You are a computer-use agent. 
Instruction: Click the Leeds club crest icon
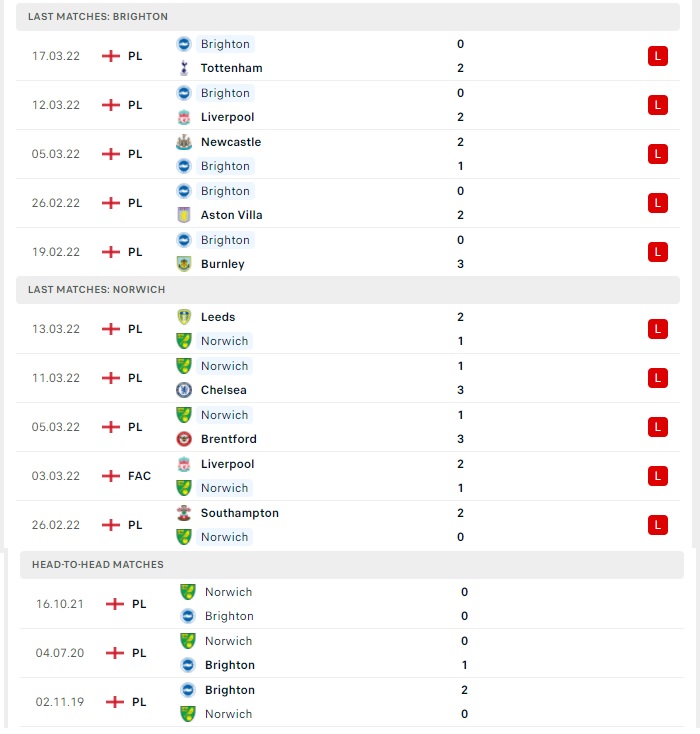(184, 317)
